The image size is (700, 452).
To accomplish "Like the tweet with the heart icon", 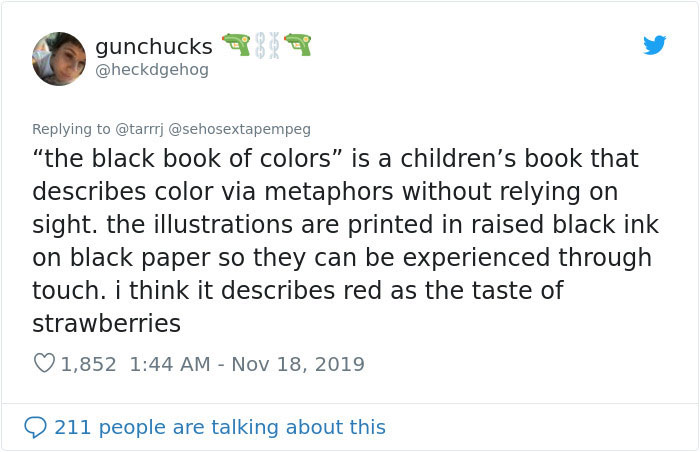I will coord(44,364).
